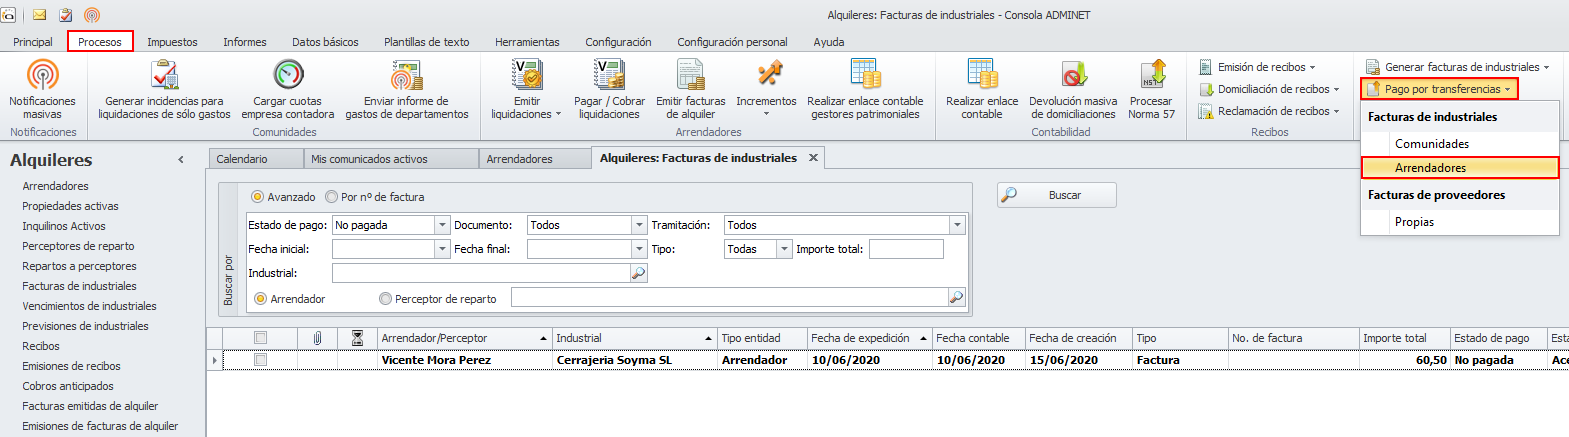1569x437 pixels.
Task: Open the Estado de pago dropdown
Action: coord(442,225)
